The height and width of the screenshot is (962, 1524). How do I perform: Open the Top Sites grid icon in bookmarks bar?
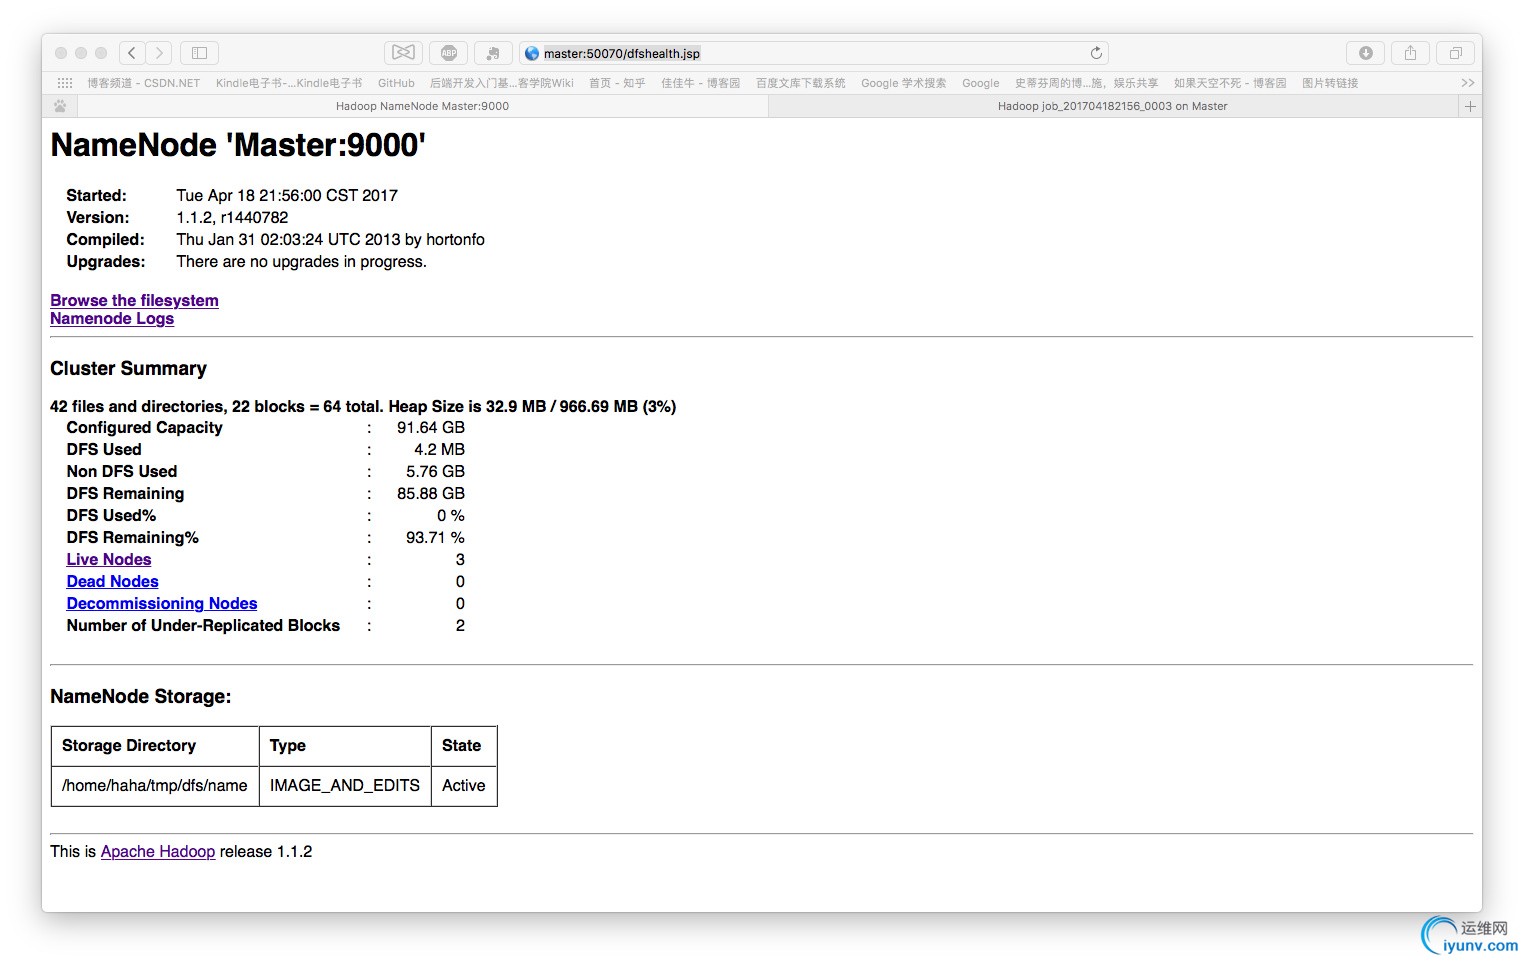click(x=65, y=83)
